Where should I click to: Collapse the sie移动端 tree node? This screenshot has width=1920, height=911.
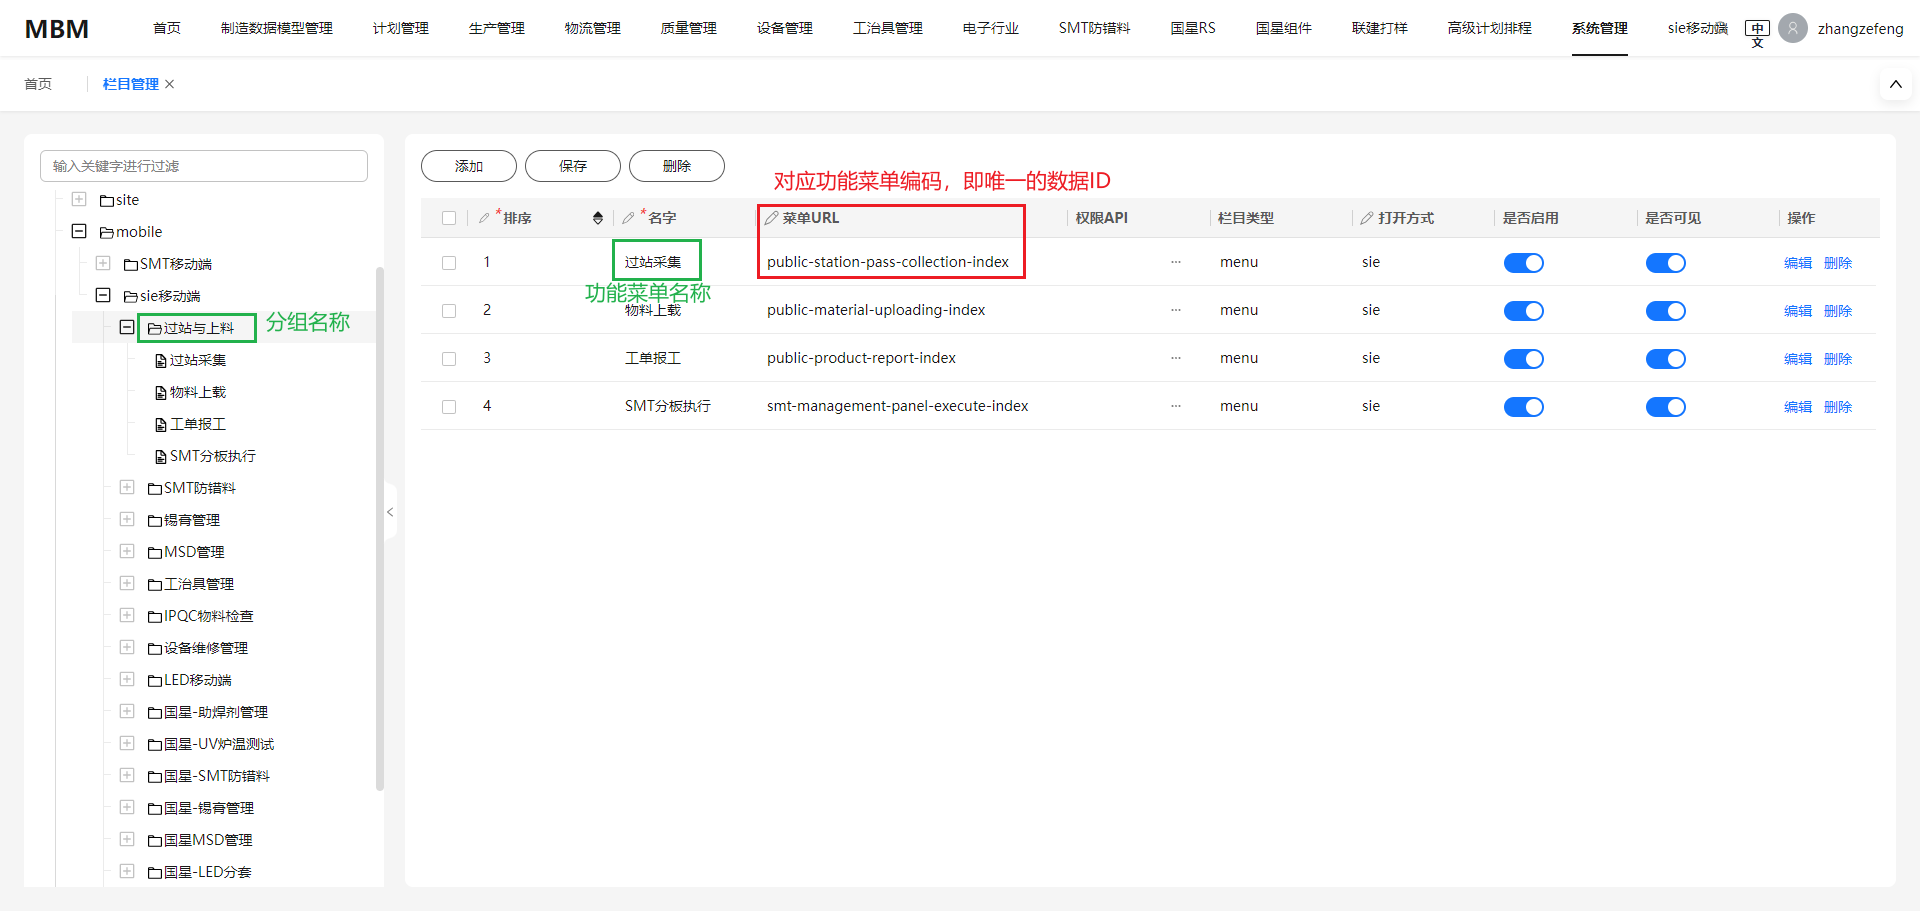[103, 295]
